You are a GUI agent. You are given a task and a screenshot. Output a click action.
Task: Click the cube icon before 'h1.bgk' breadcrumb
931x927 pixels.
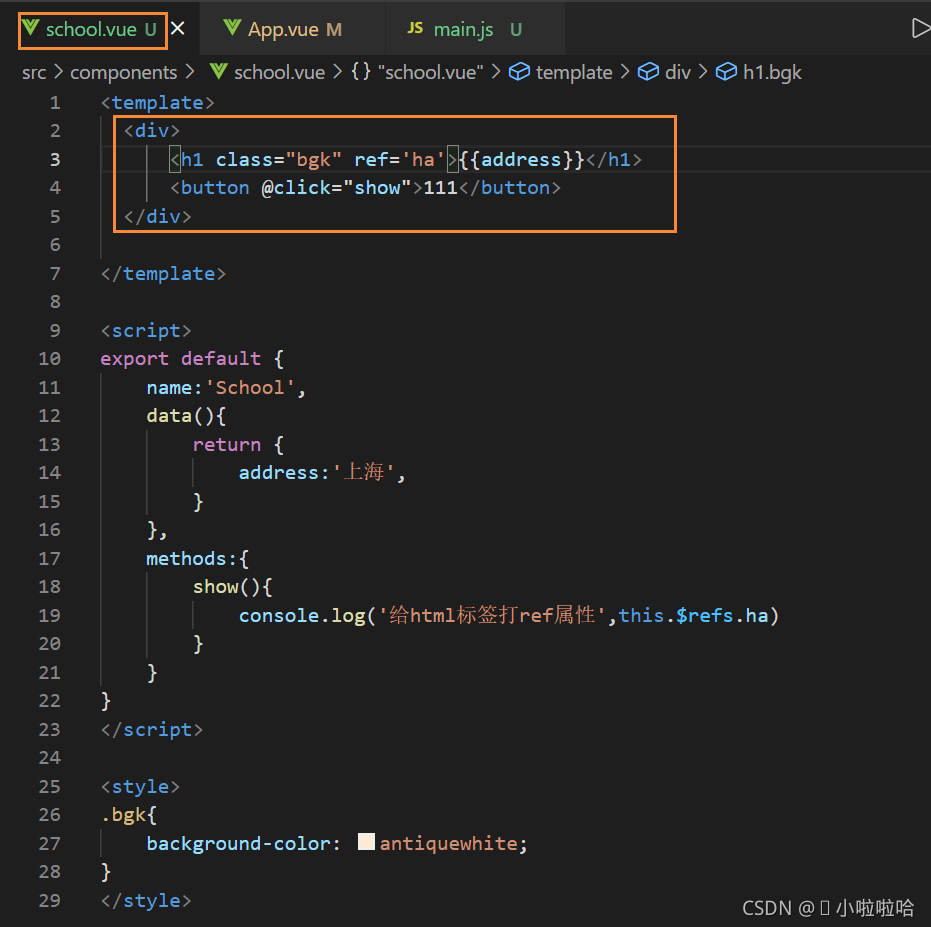726,72
